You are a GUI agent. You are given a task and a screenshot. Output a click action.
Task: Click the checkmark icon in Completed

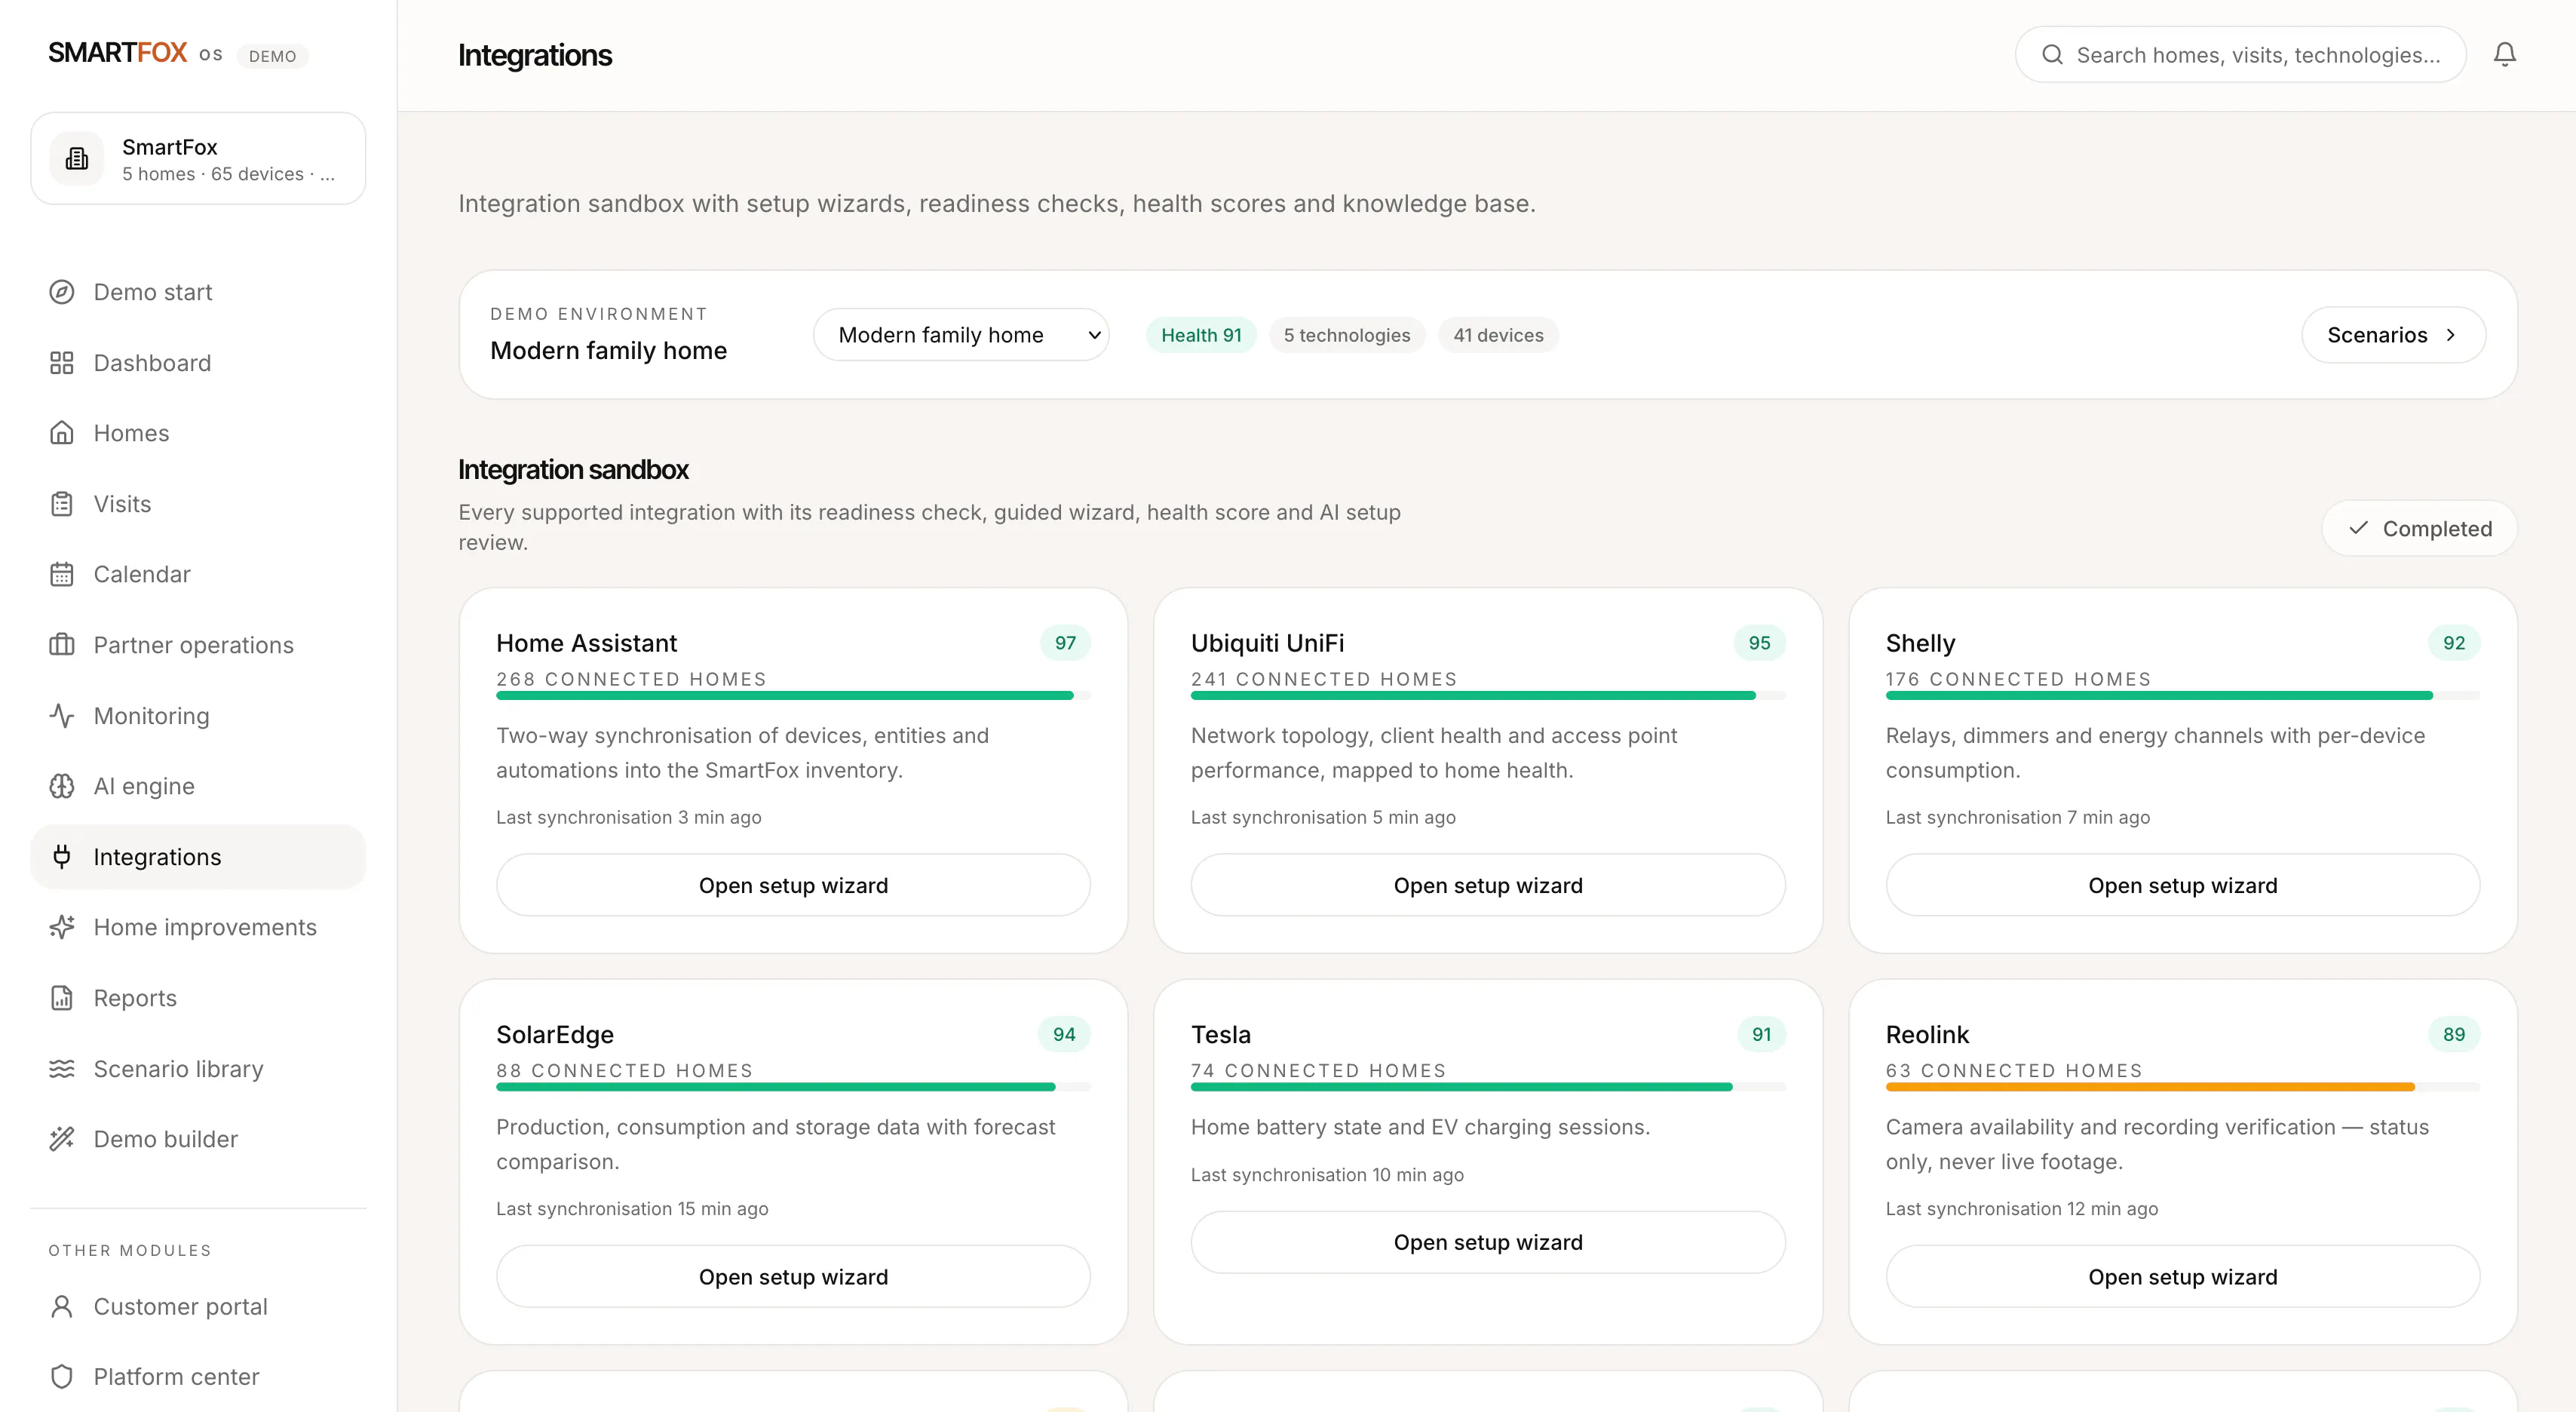click(x=2359, y=528)
